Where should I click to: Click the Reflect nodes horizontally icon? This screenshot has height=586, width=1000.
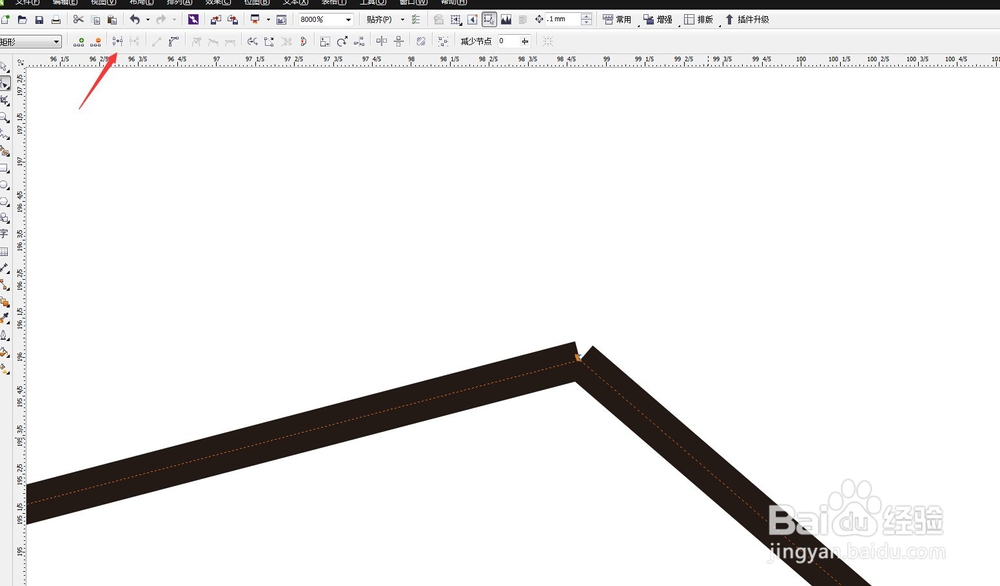click(x=381, y=41)
